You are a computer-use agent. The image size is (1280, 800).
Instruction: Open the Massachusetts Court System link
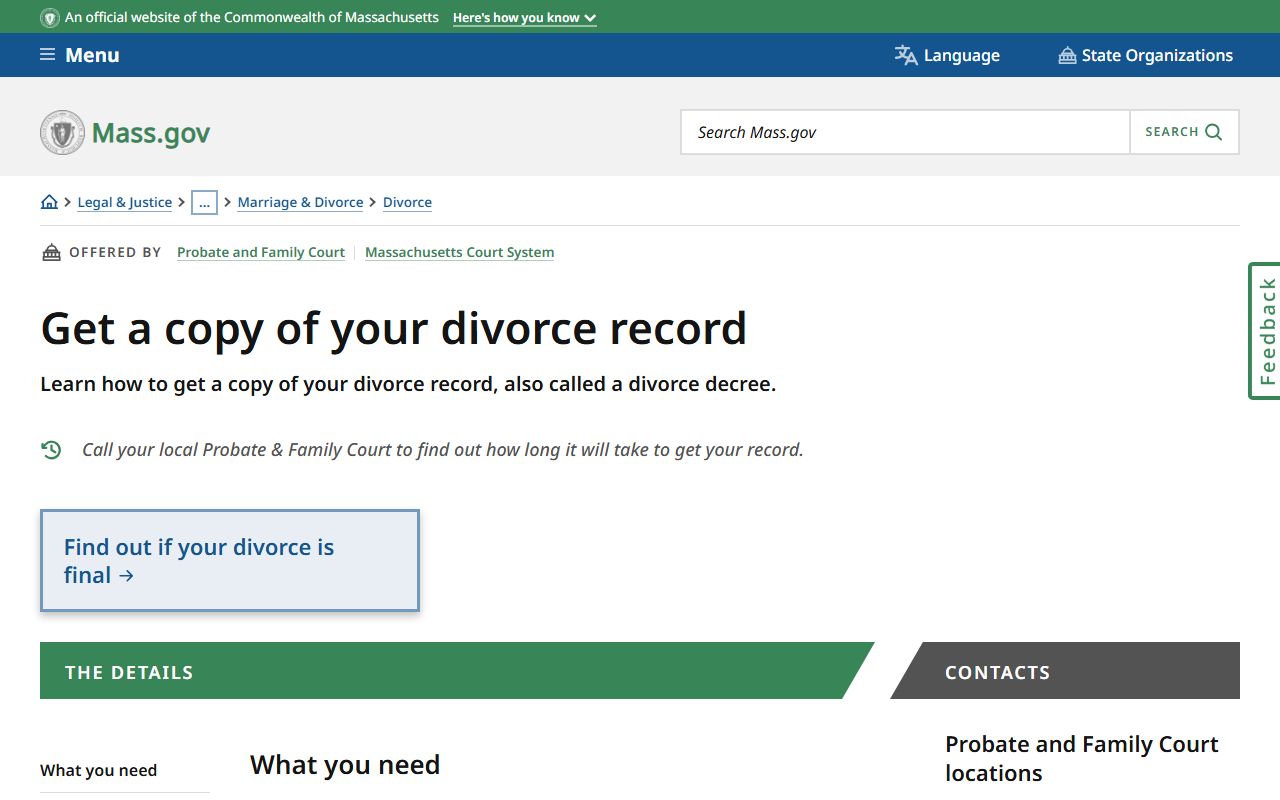(x=459, y=252)
